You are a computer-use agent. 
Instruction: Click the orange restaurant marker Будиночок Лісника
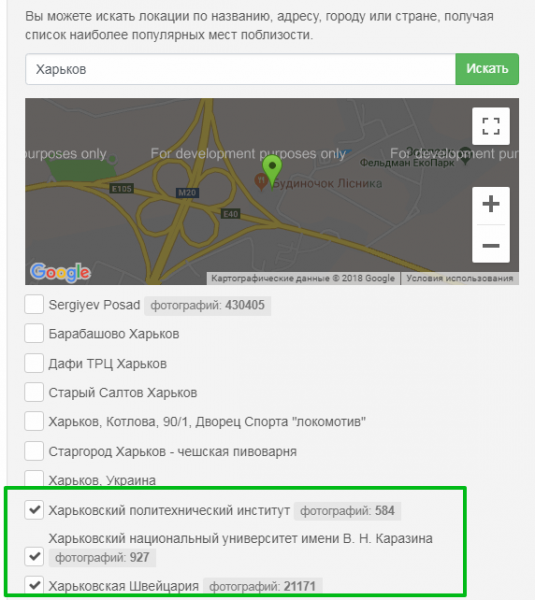click(261, 181)
